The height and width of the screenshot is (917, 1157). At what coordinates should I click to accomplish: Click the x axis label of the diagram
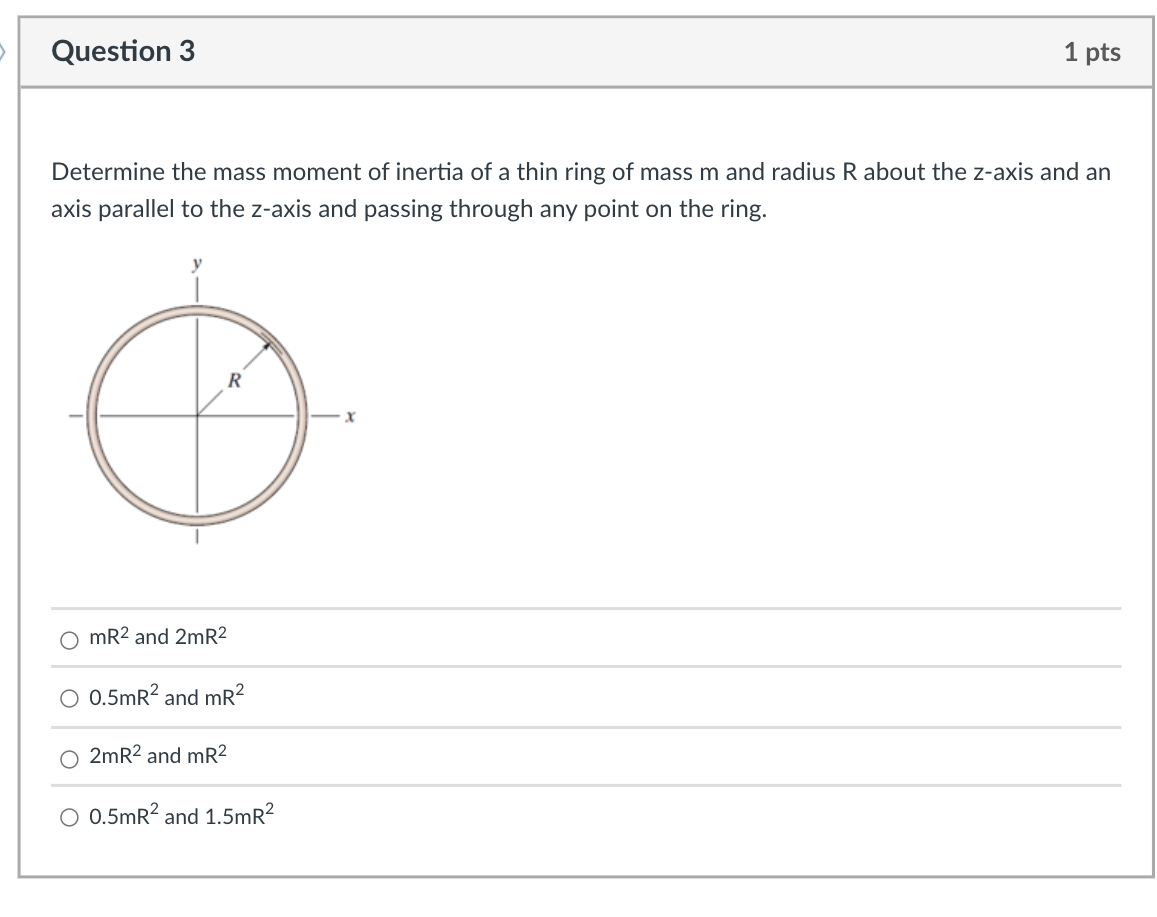click(x=350, y=417)
